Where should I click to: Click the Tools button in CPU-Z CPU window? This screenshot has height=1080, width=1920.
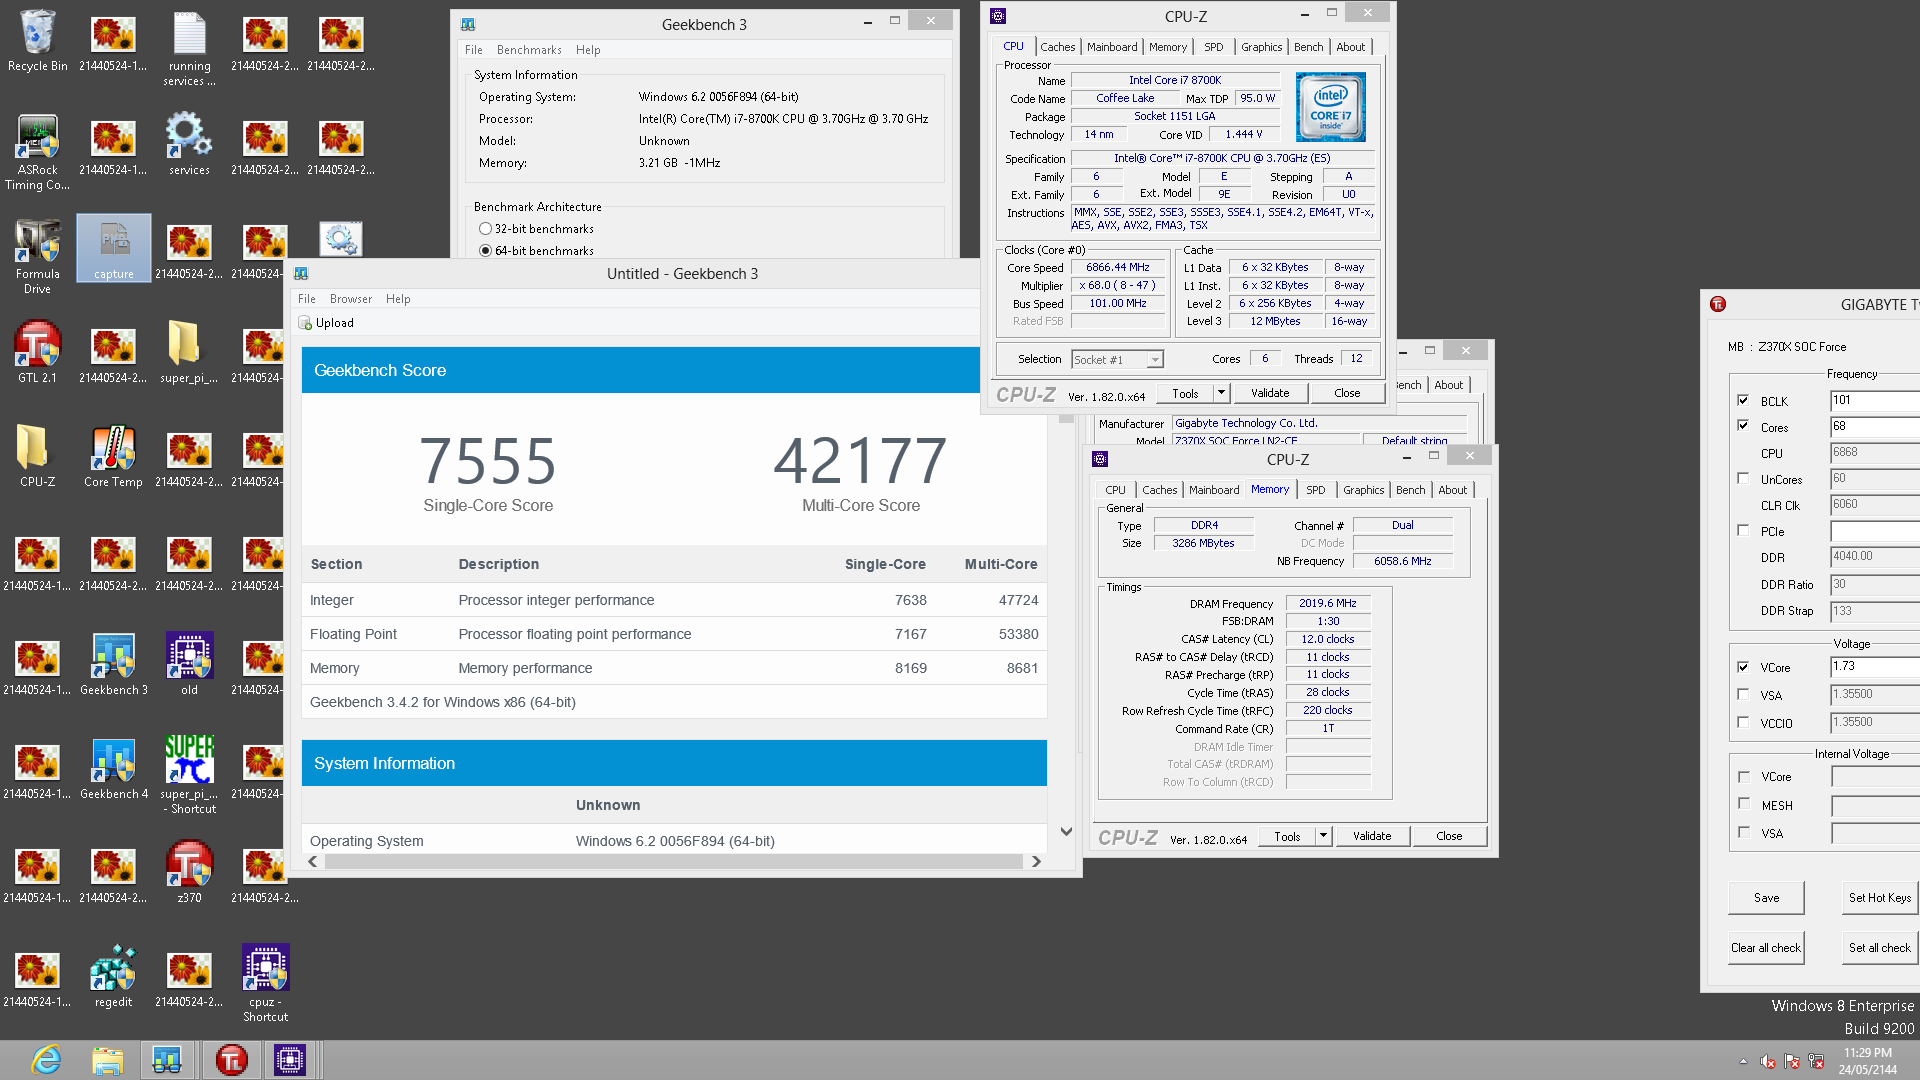(x=1185, y=393)
